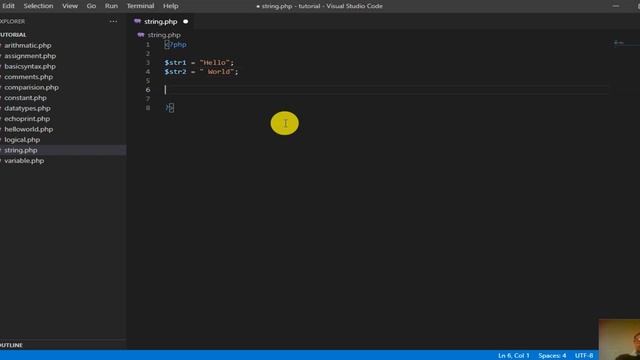The width and height of the screenshot is (640, 360).
Task: Click the Ln 6, Col 1 status entry
Action: click(x=513, y=356)
